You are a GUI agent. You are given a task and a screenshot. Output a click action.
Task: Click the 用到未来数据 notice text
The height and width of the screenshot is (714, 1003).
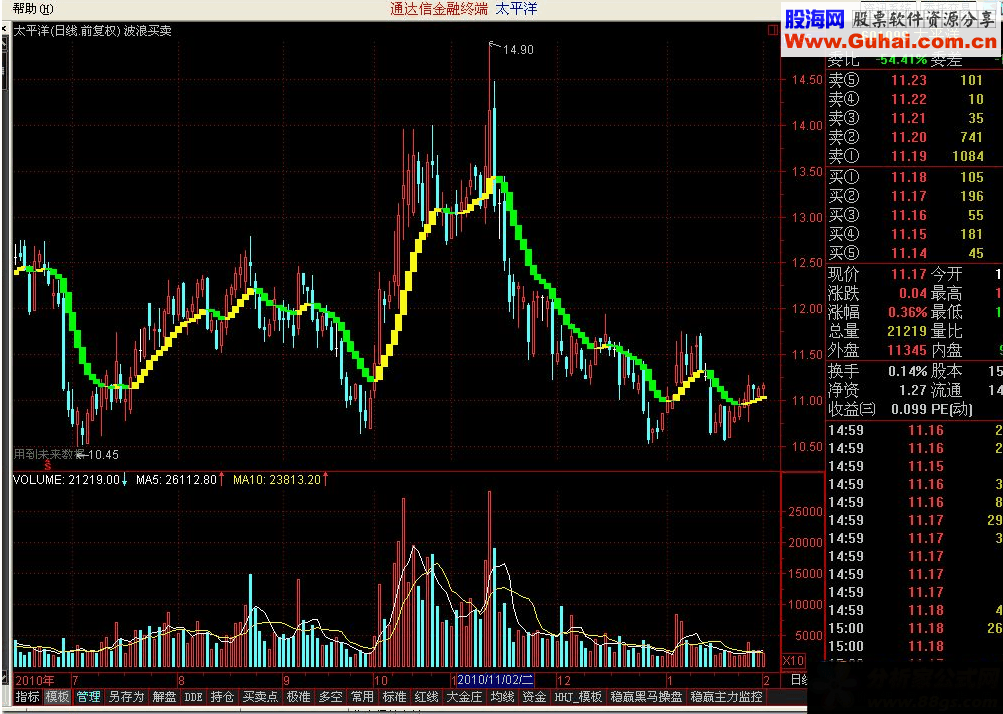tap(49, 454)
